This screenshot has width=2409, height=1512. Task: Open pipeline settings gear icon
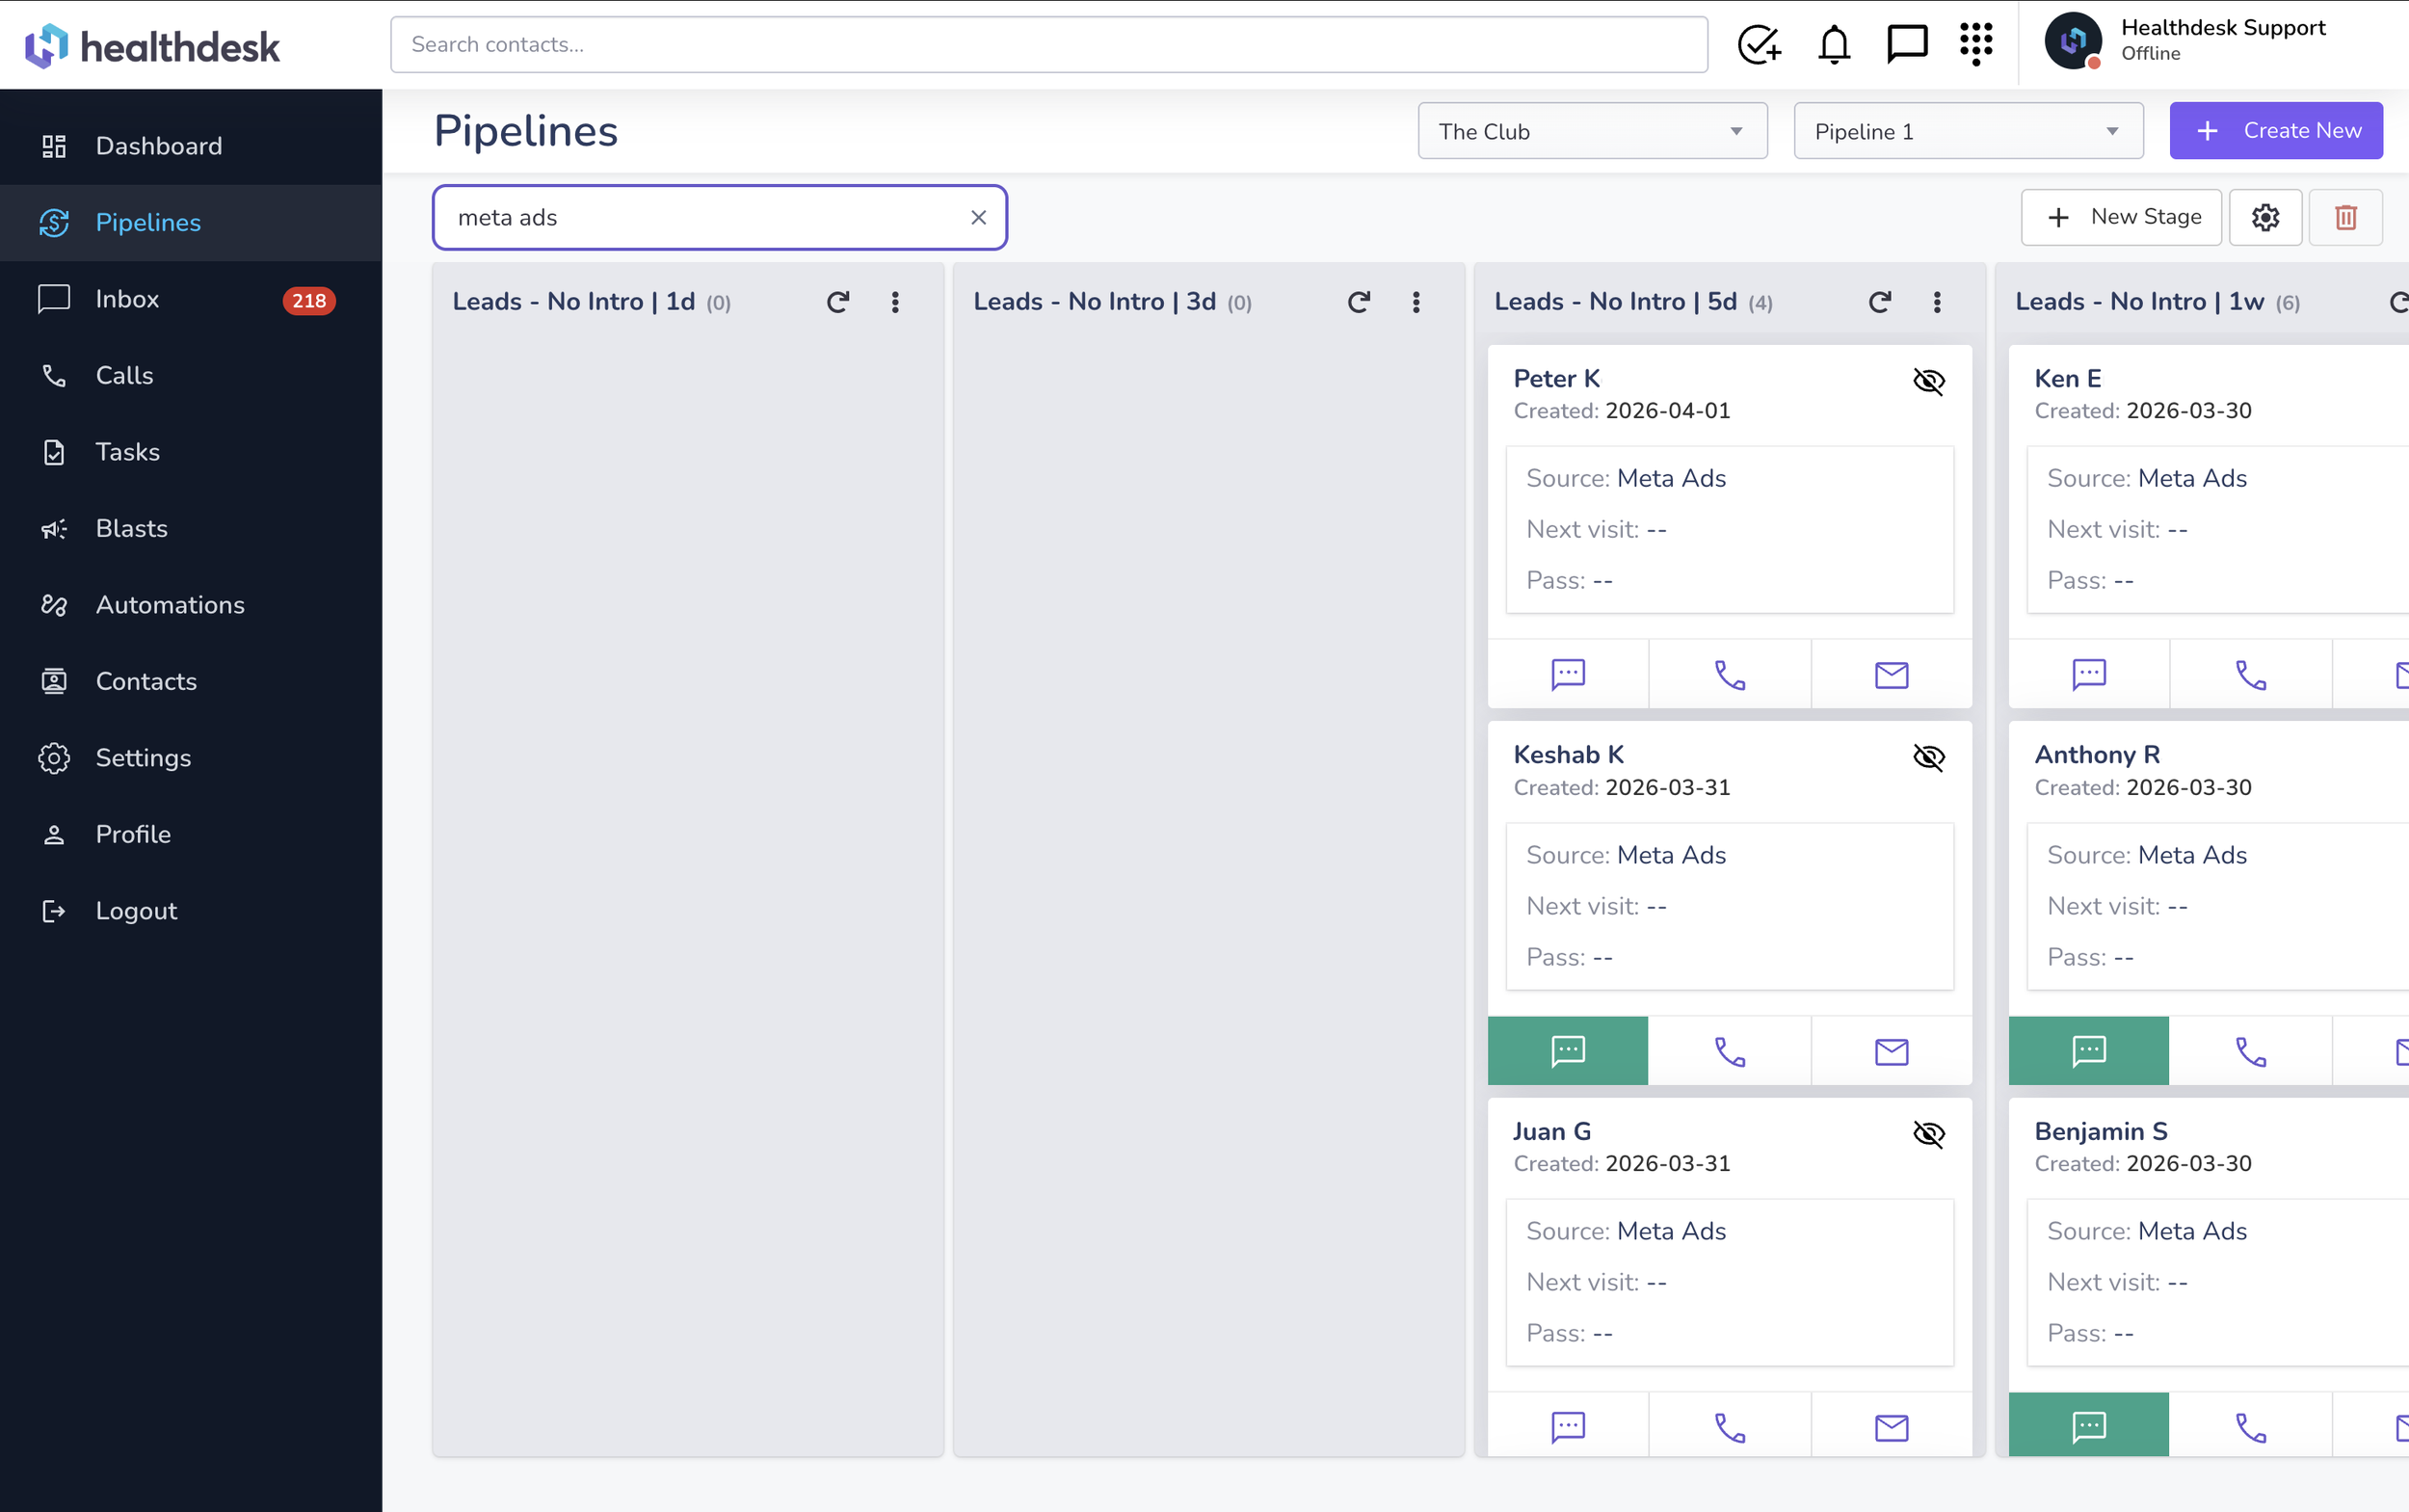tap(2265, 217)
